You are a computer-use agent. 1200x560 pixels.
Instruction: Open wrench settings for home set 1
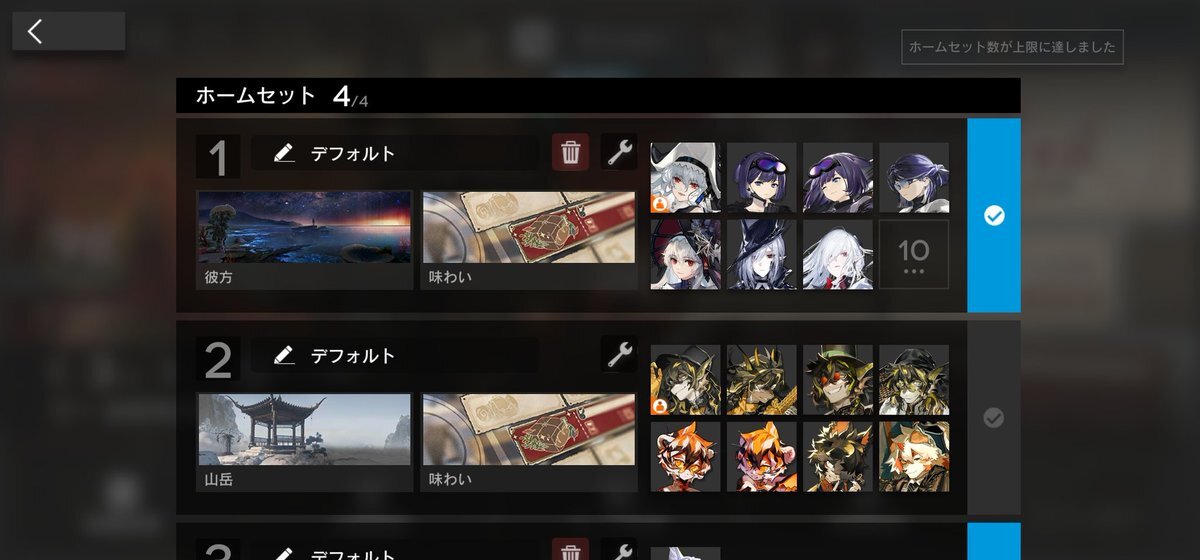coord(620,152)
